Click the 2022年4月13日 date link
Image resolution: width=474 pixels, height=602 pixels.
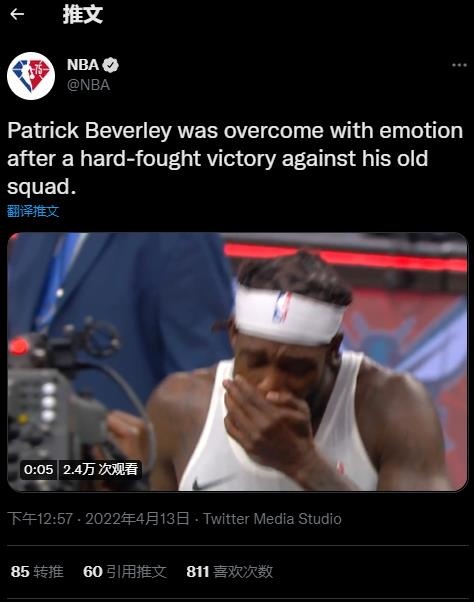(x=137, y=519)
